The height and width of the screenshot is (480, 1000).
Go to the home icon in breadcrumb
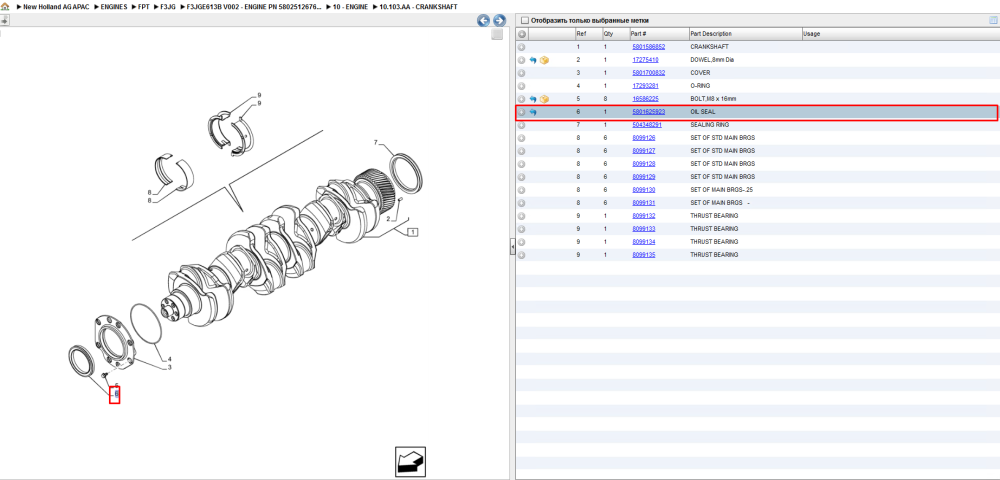5,6
